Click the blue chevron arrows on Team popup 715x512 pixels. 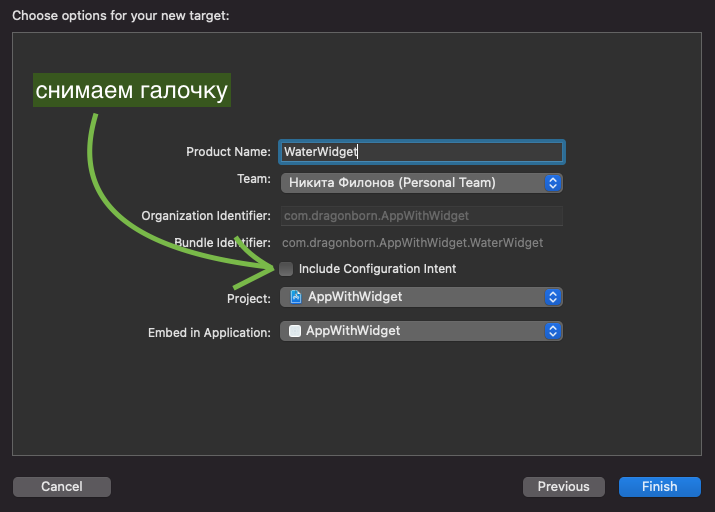click(552, 183)
